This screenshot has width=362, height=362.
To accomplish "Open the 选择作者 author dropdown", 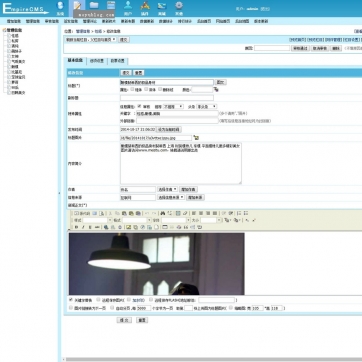I will 167,189.
